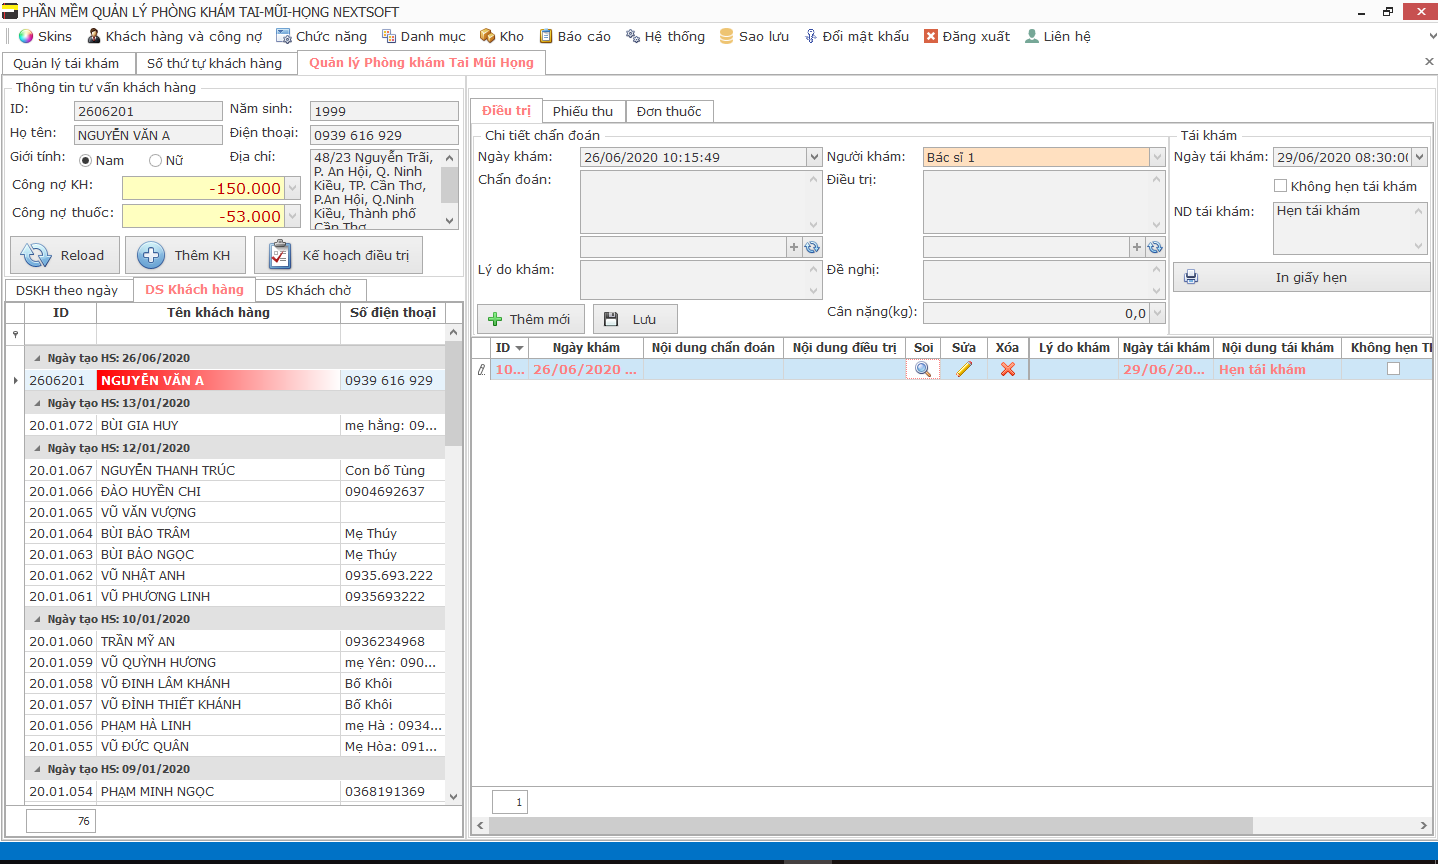This screenshot has width=1438, height=864.
Task: Switch to the DS Khách chờ tab
Action: pos(308,290)
